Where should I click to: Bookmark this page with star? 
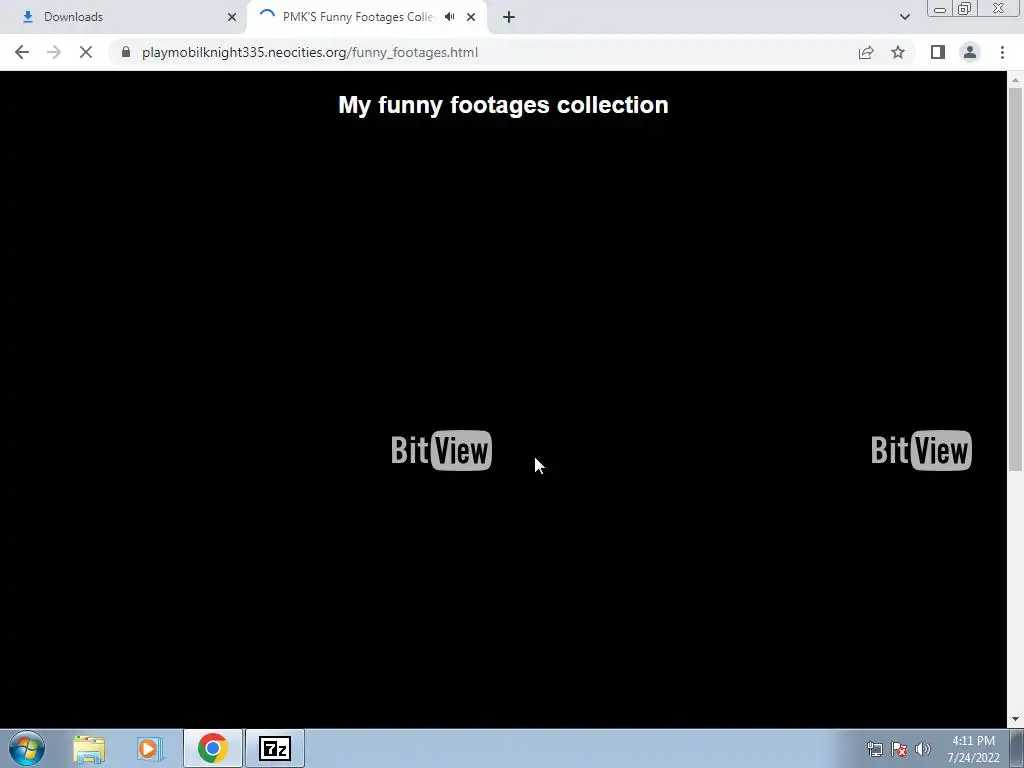click(898, 52)
